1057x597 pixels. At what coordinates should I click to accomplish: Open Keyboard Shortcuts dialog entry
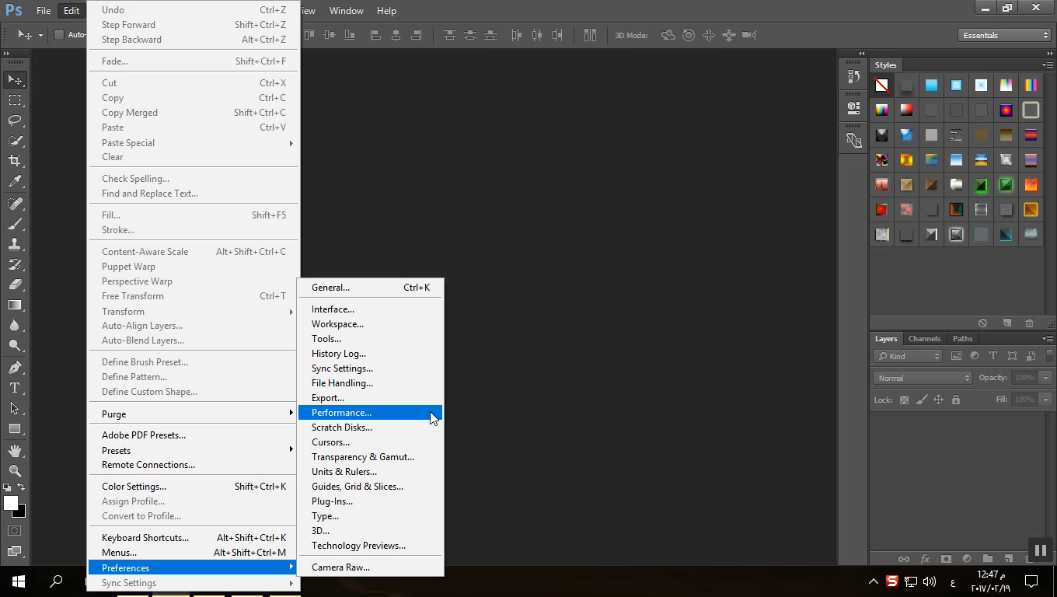pyautogui.click(x=193, y=538)
